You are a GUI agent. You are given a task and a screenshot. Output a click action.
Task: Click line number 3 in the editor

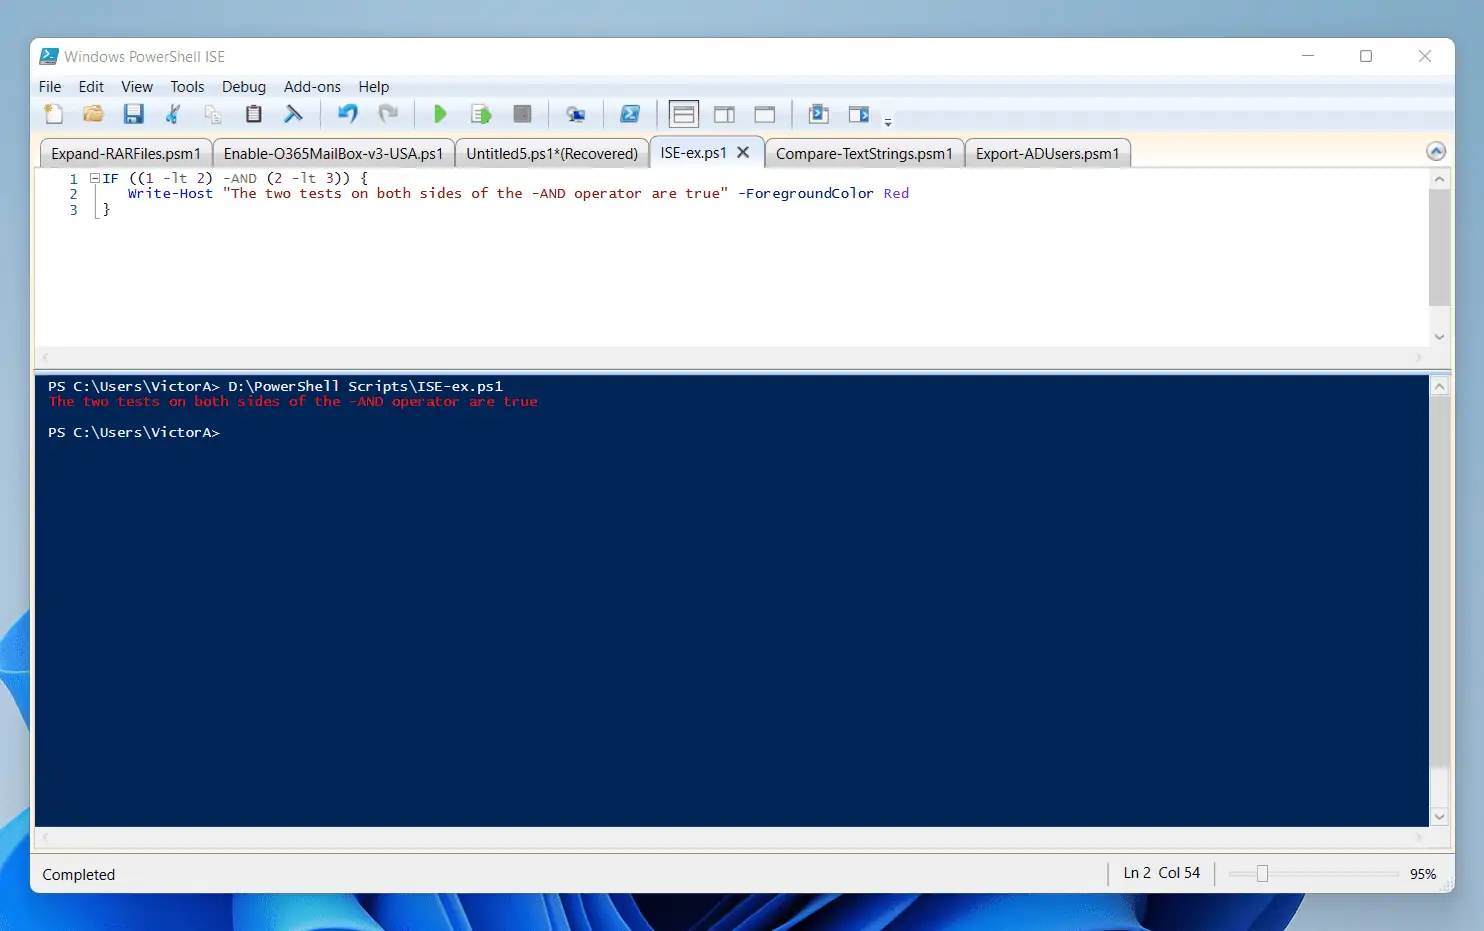coord(73,210)
